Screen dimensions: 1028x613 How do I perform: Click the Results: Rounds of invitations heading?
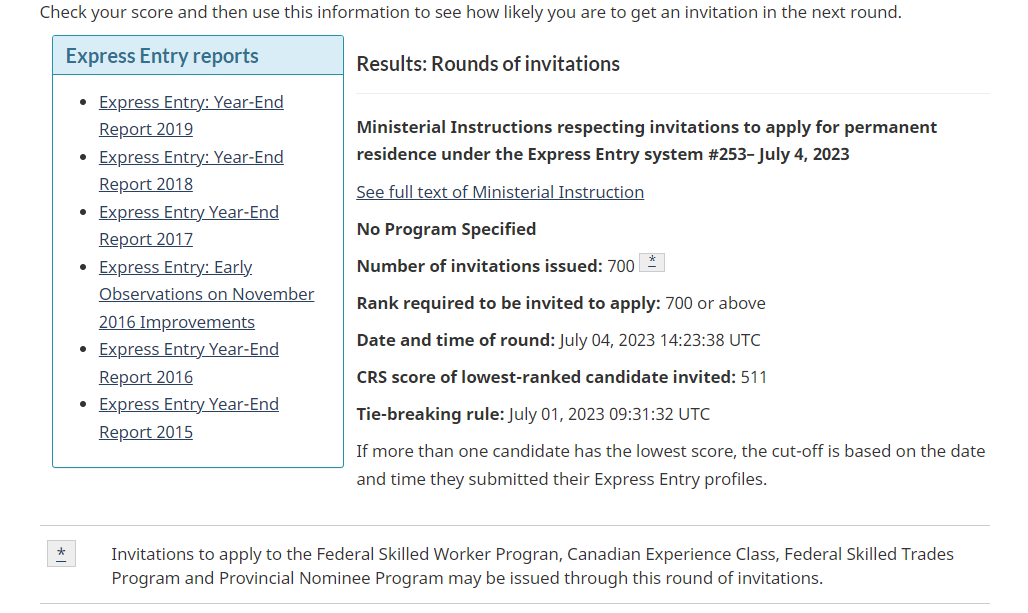(x=488, y=64)
